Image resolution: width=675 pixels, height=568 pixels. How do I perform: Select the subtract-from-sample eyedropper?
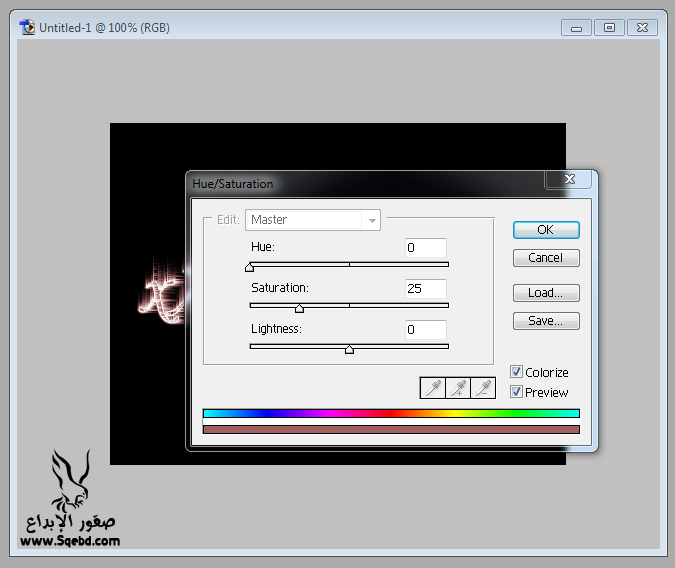coord(484,388)
